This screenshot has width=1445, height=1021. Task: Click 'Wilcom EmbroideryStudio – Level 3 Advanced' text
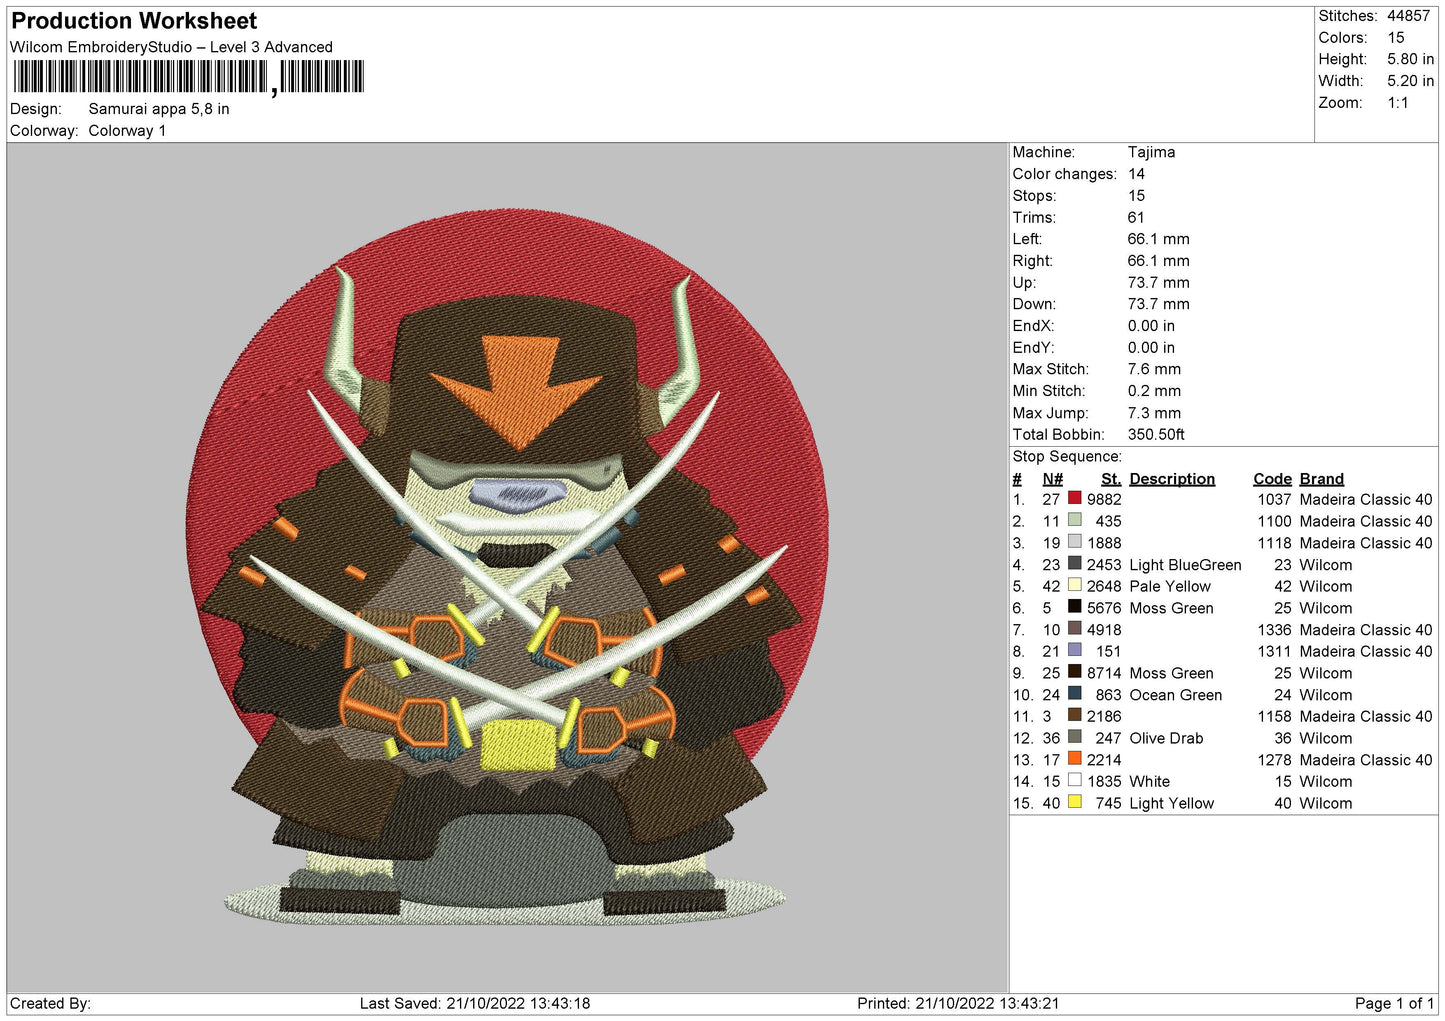coord(171,47)
